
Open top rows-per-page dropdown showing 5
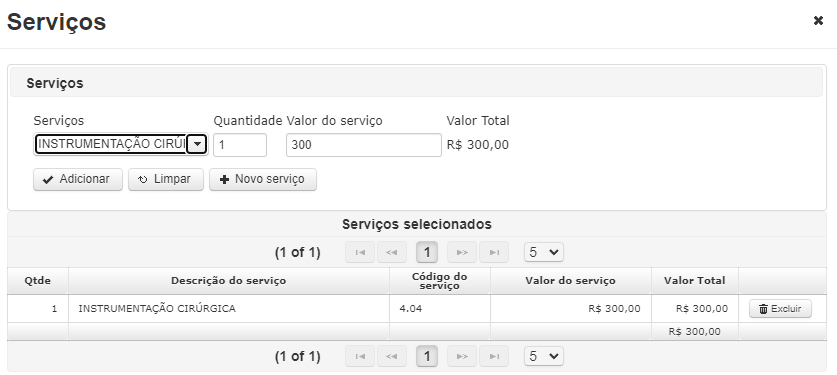544,252
